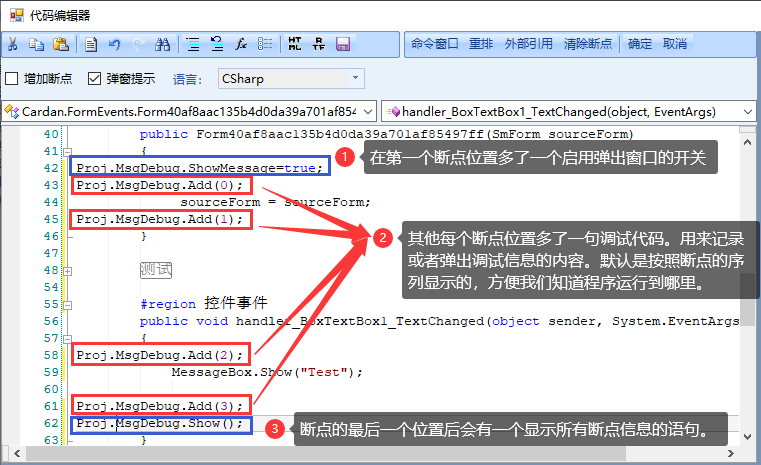Click the horizontal scrollbar left arrow

17,453
